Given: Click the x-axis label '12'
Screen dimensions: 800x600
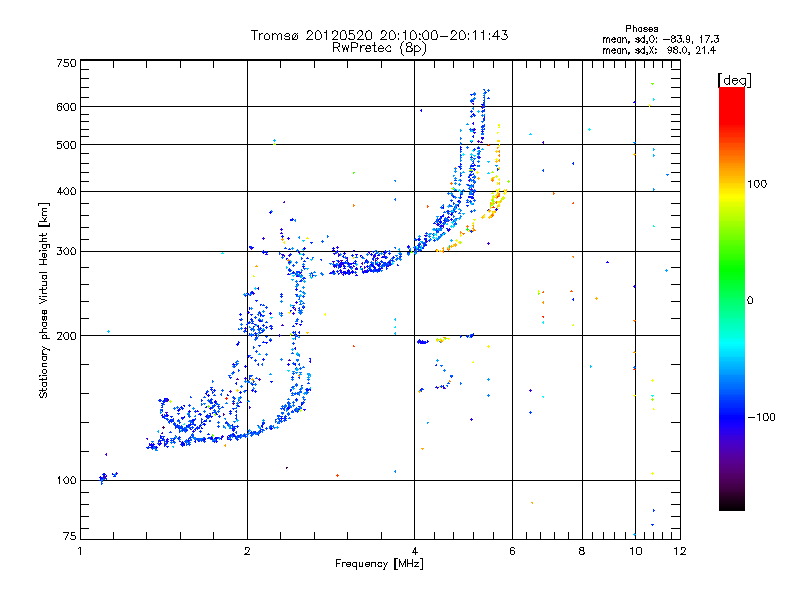Looking at the screenshot, I should 680,551.
